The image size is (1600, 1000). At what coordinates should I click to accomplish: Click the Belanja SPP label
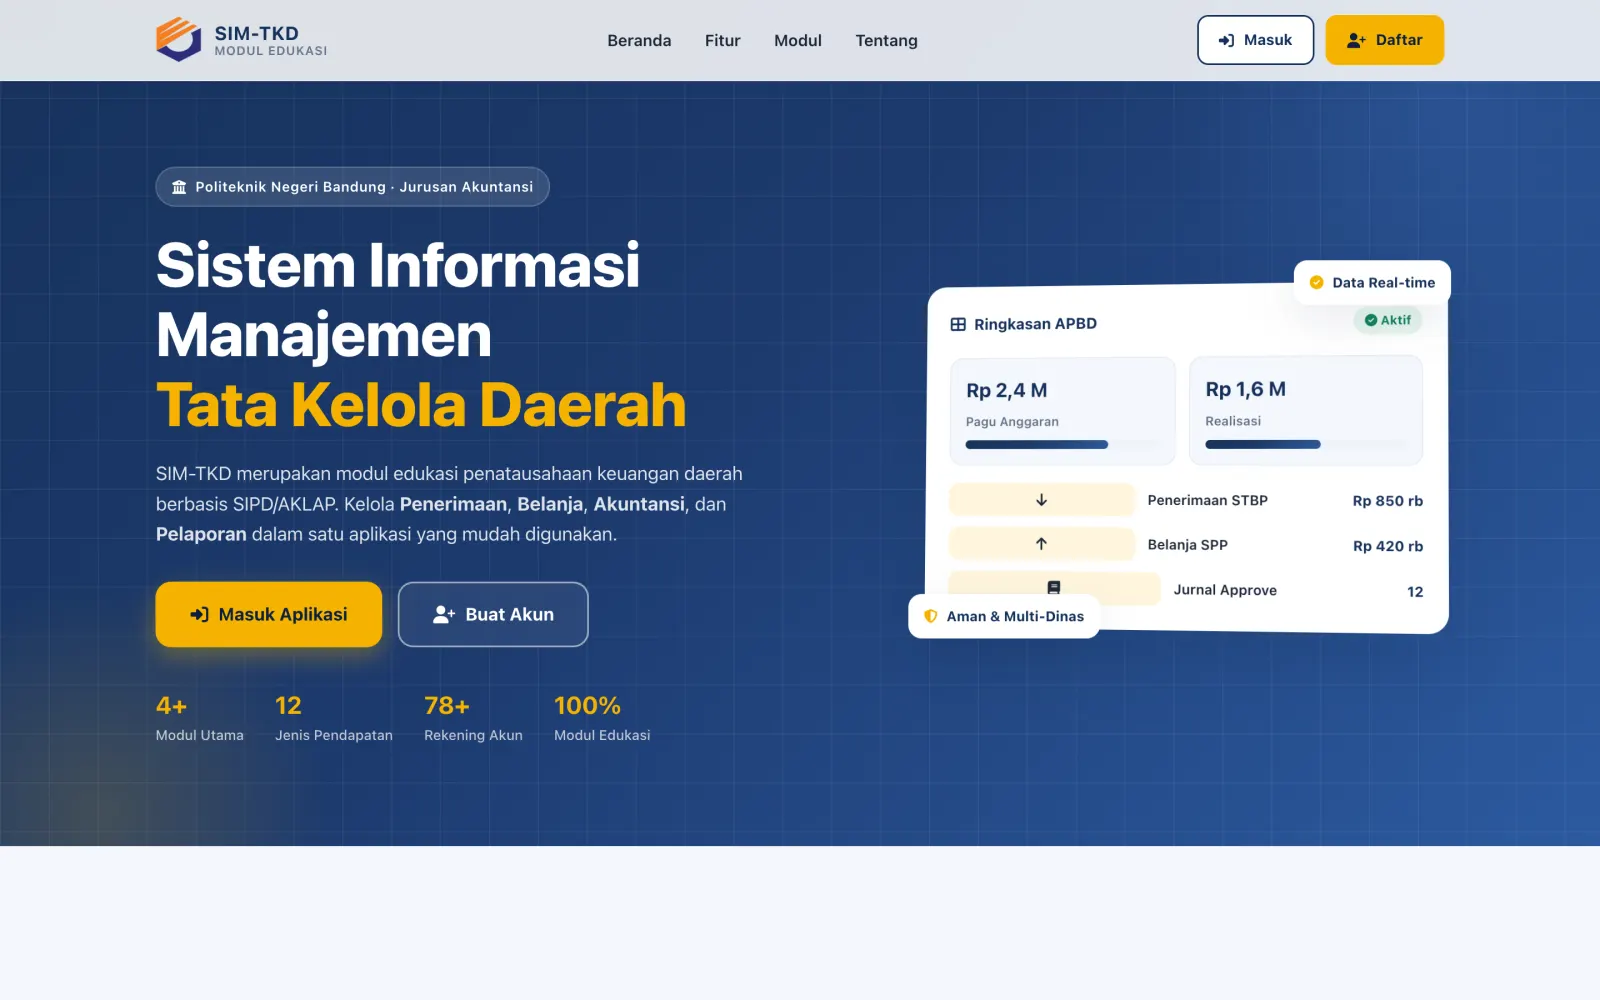(x=1188, y=545)
